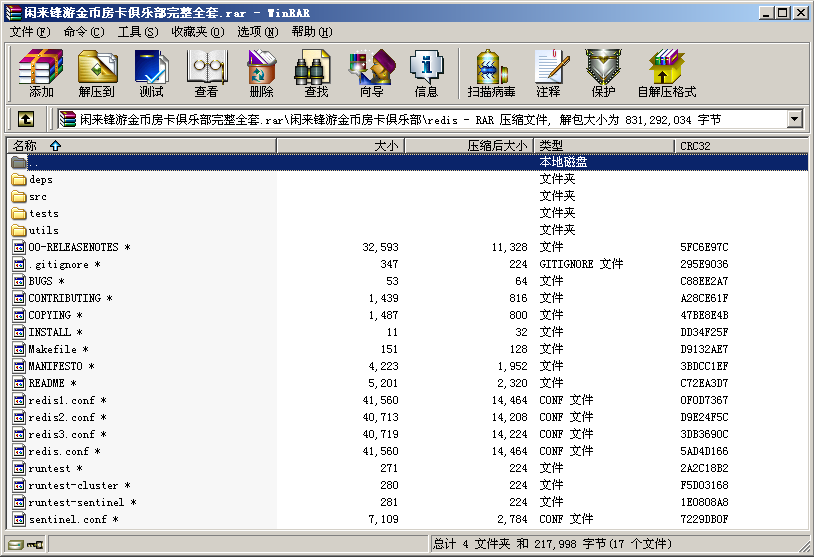Open the Tools (工具) menu
Screen dimensions: 814x557
point(137,31)
